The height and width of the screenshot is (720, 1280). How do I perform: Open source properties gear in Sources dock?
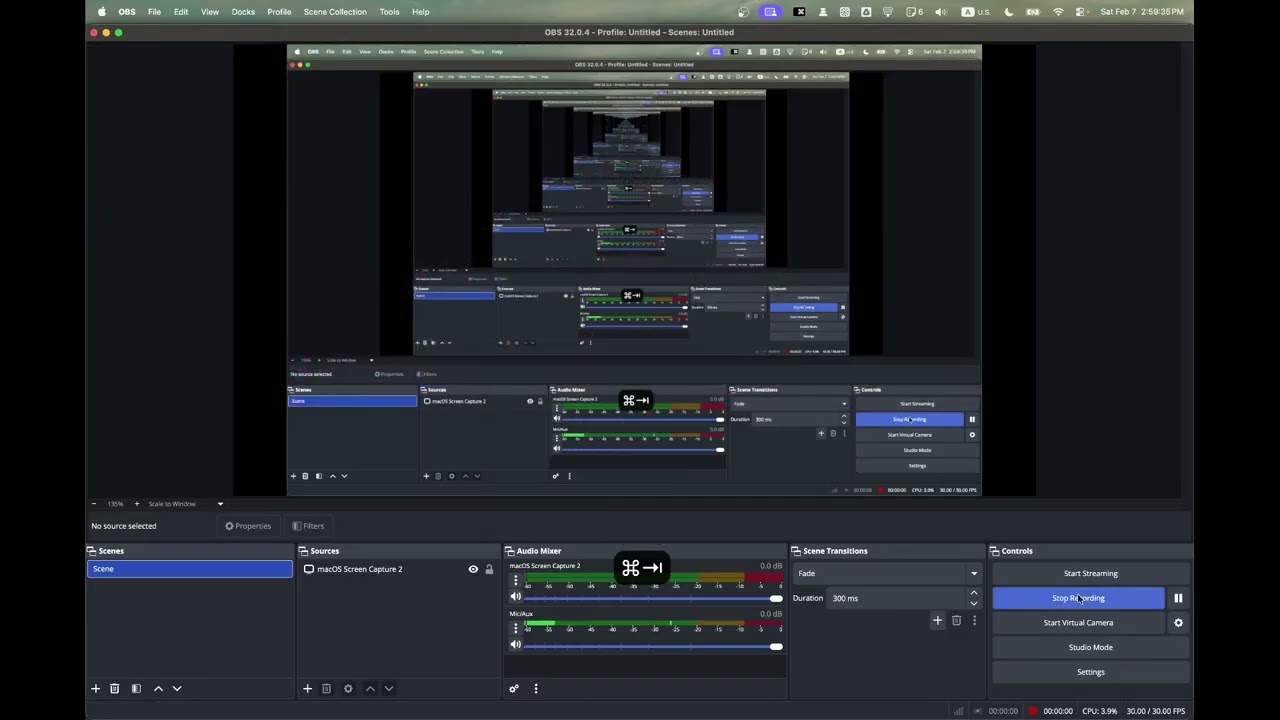pos(348,688)
